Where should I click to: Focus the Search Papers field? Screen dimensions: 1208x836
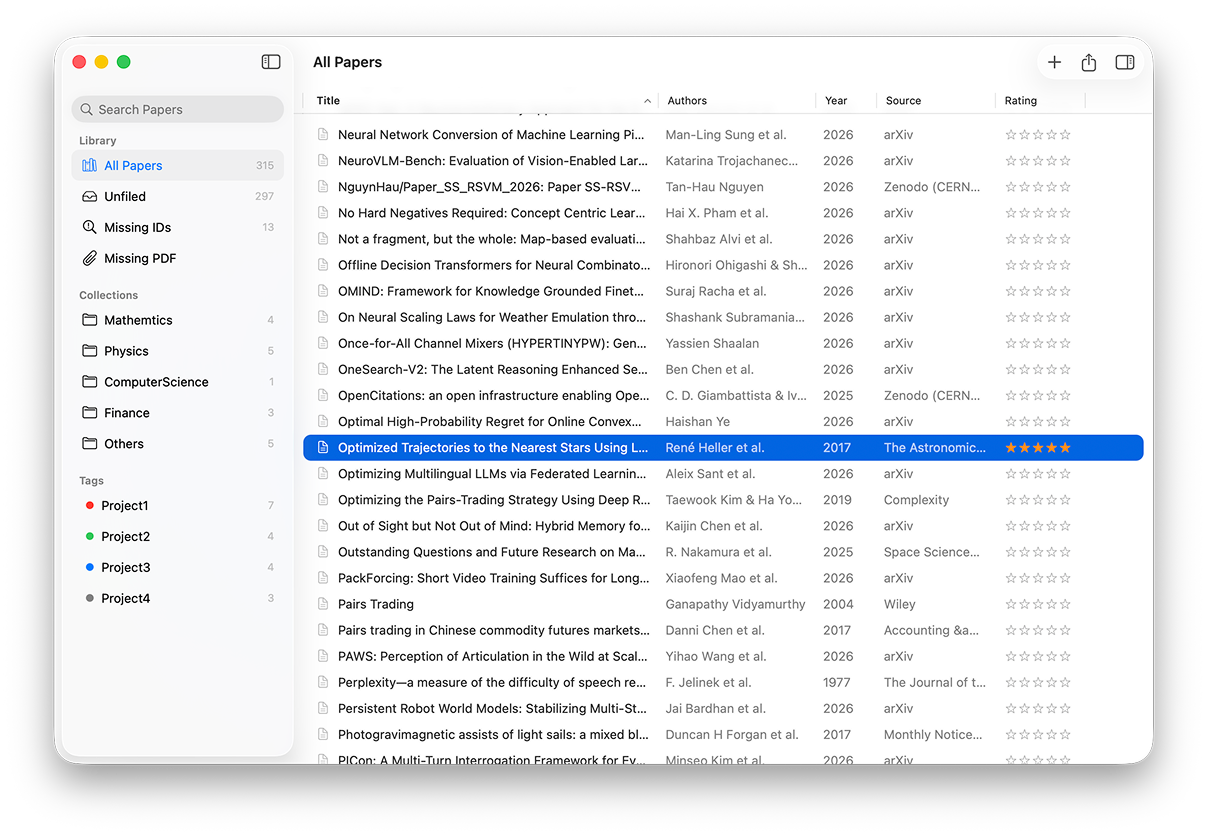coord(178,110)
